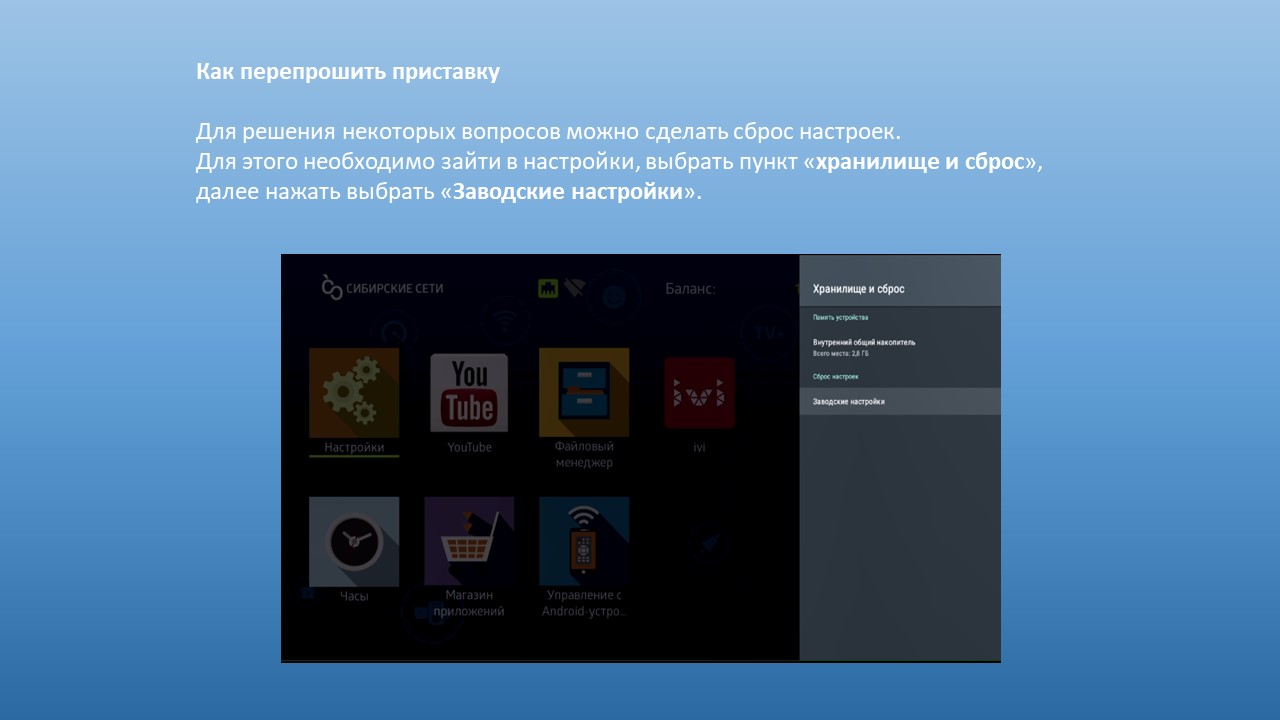Launch the ivi app icon
This screenshot has width=1280, height=720.
pos(700,393)
